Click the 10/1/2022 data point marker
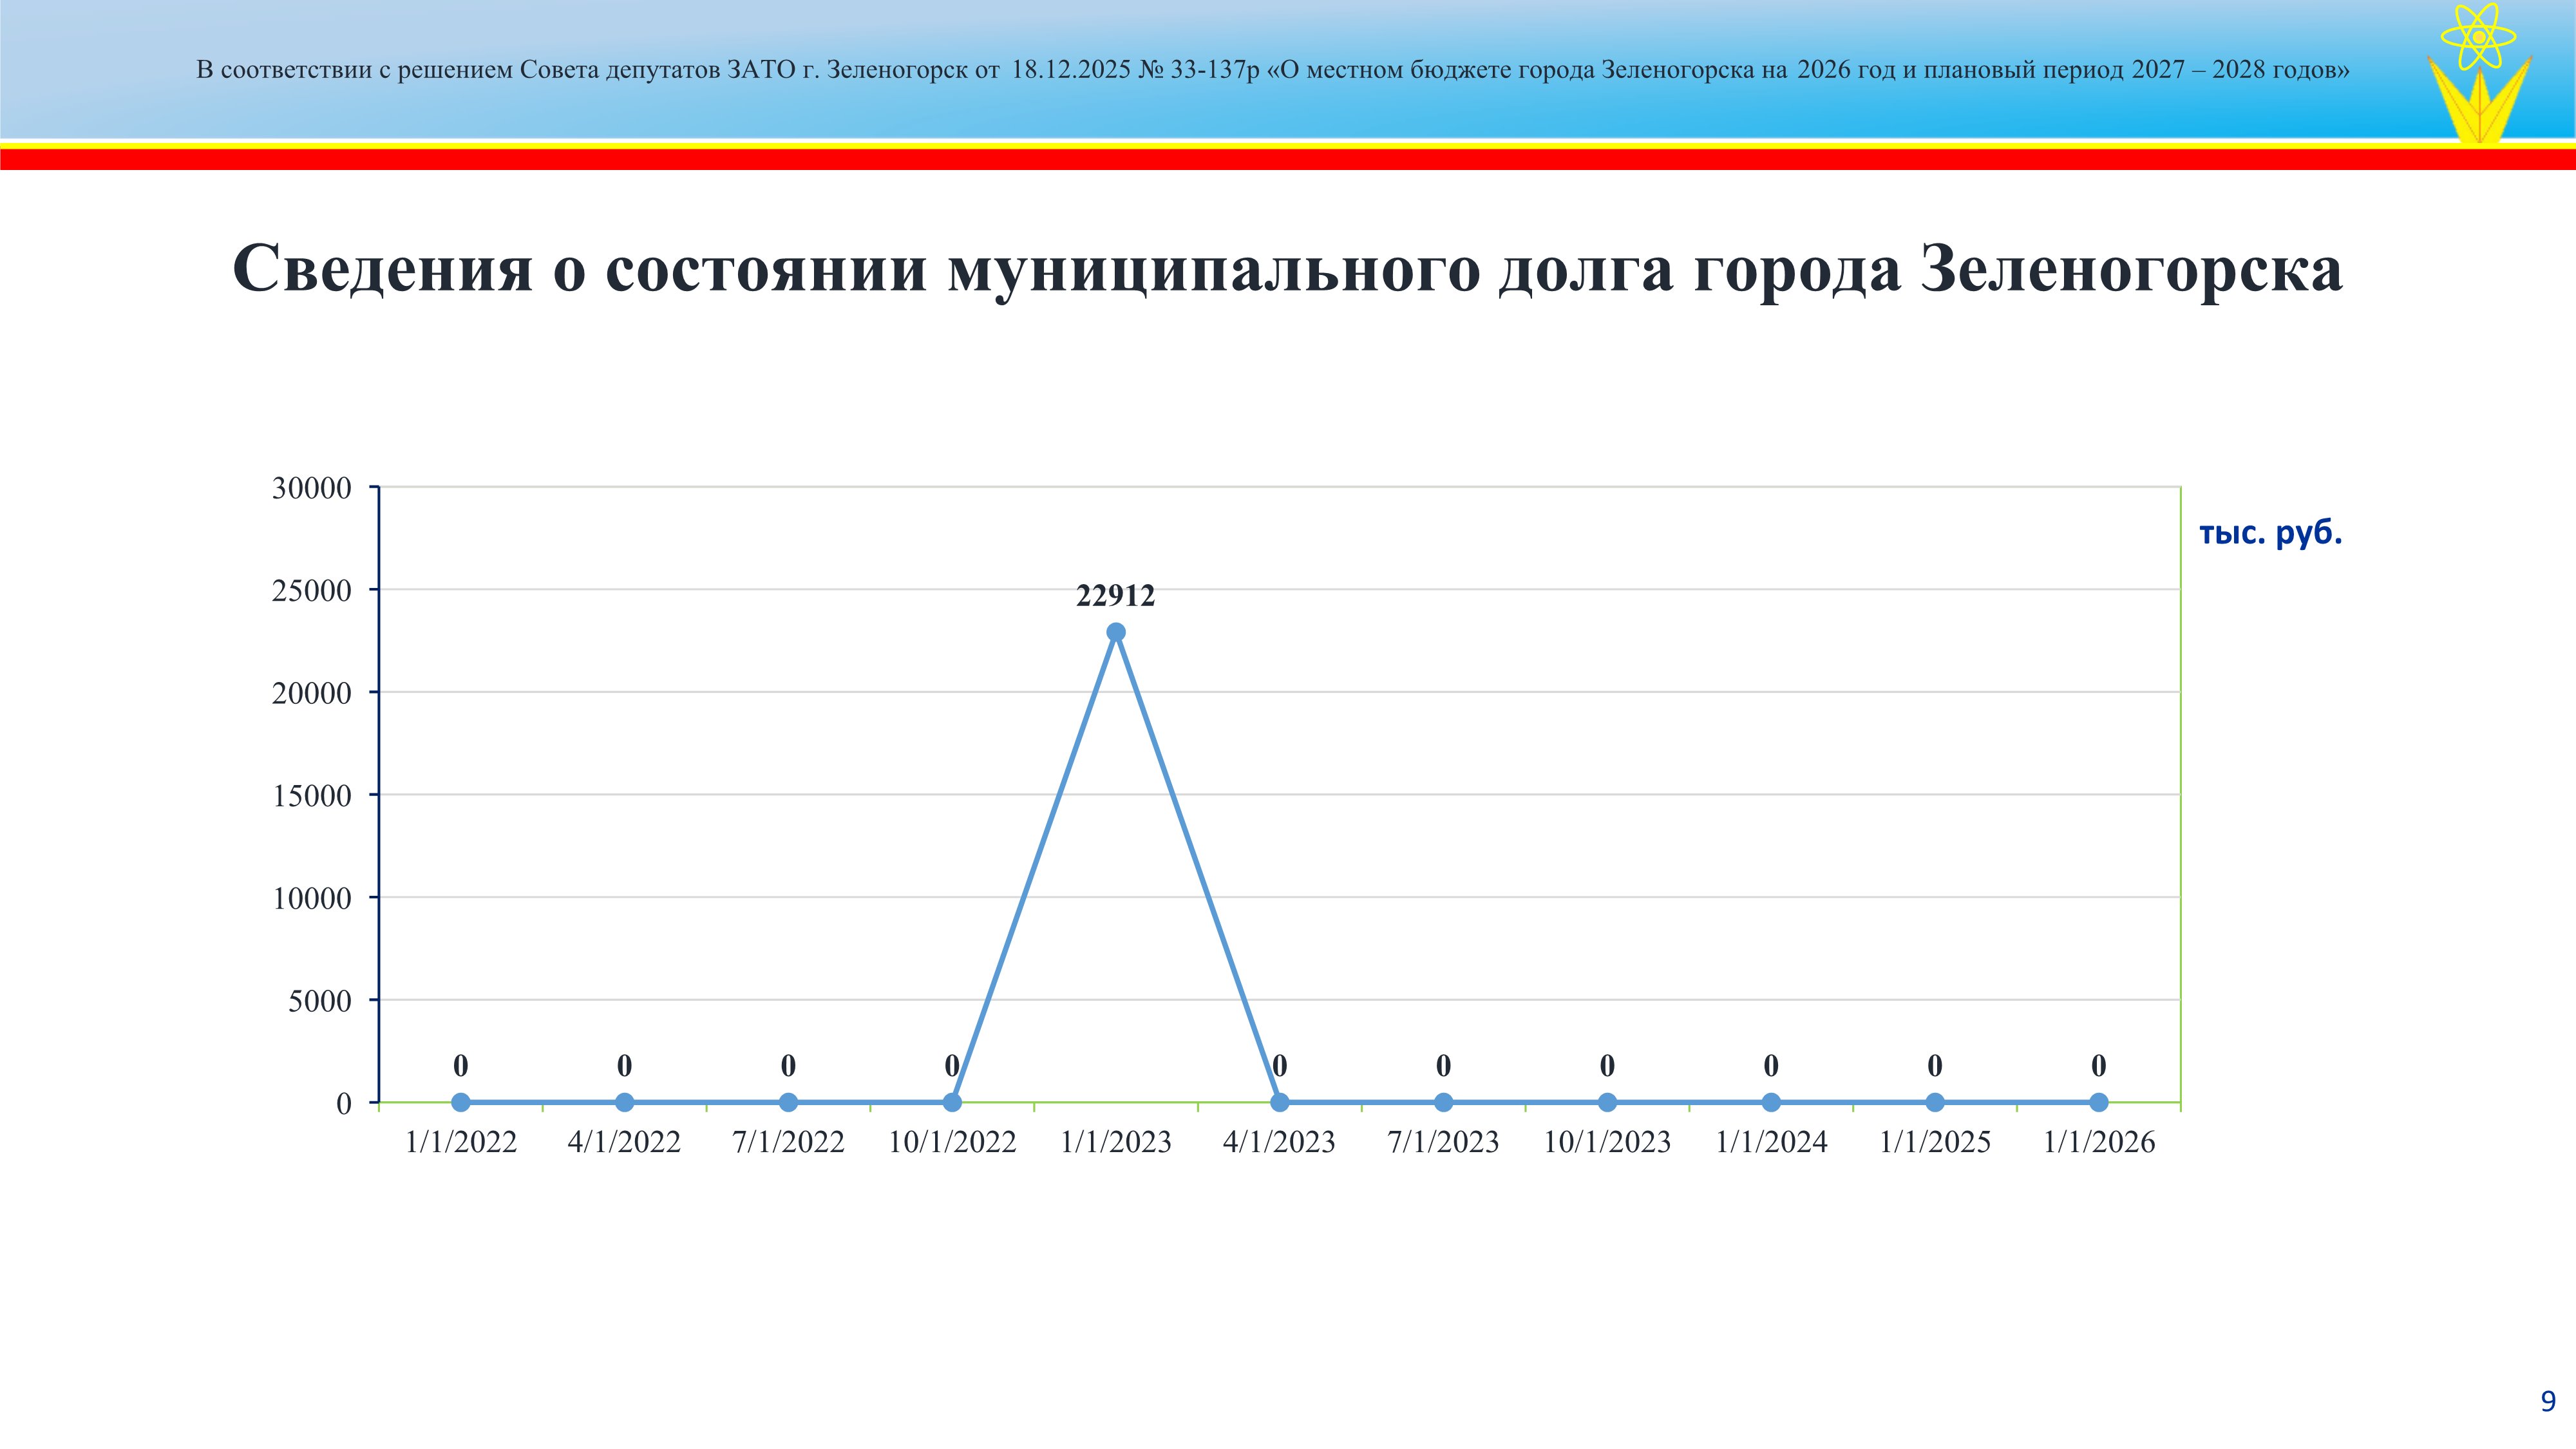Image resolution: width=2576 pixels, height=1449 pixels. point(952,1102)
